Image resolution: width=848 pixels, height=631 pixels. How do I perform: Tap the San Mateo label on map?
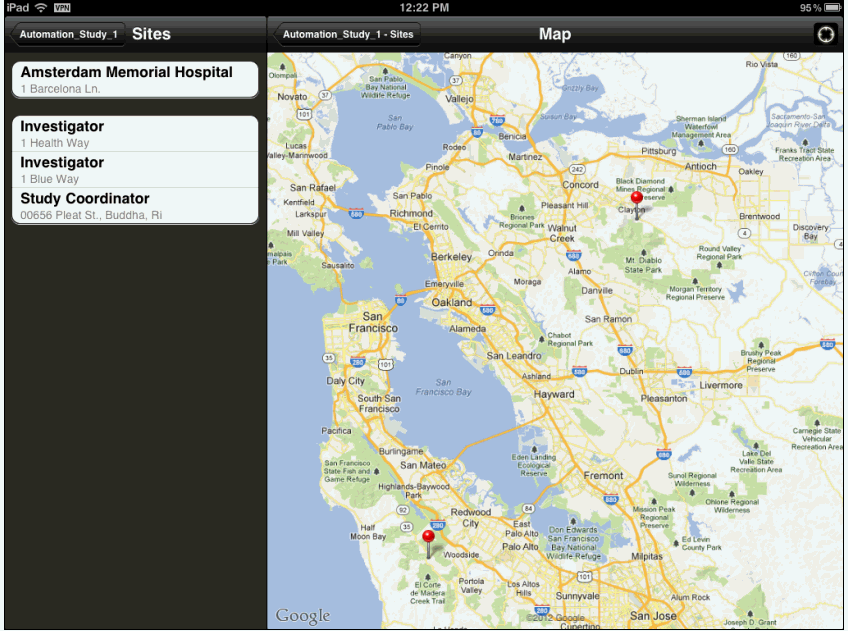click(423, 465)
